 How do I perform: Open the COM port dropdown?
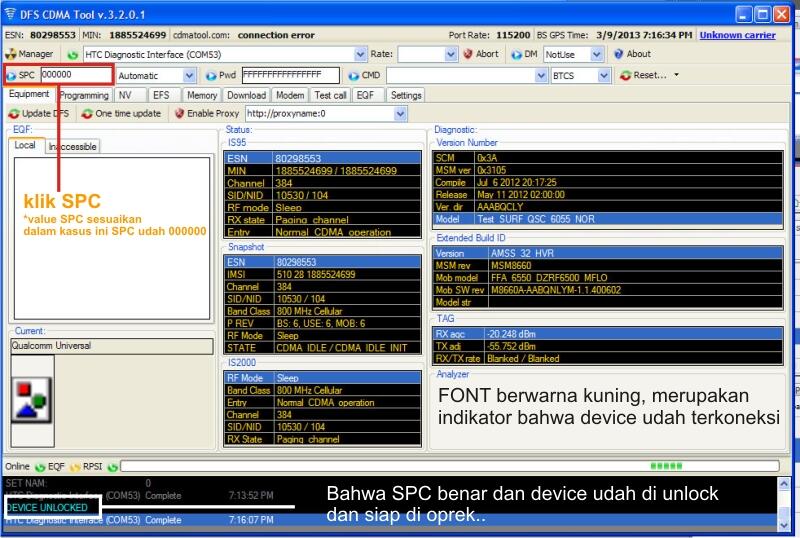point(360,55)
